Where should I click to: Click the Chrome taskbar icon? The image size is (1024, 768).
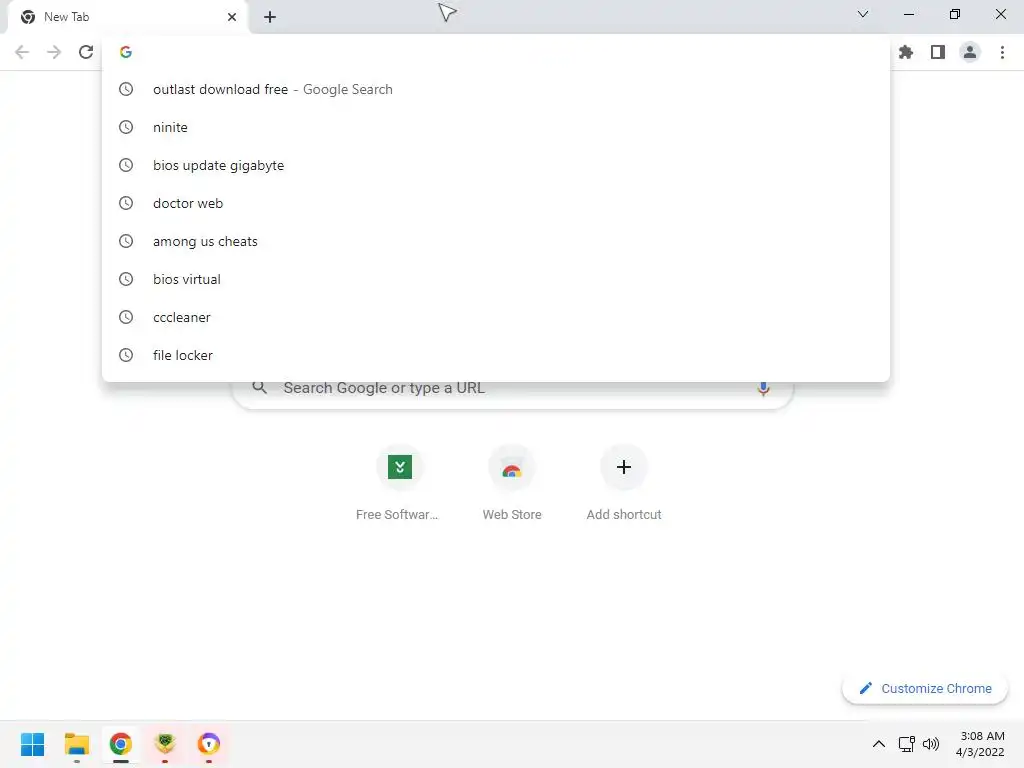(121, 744)
